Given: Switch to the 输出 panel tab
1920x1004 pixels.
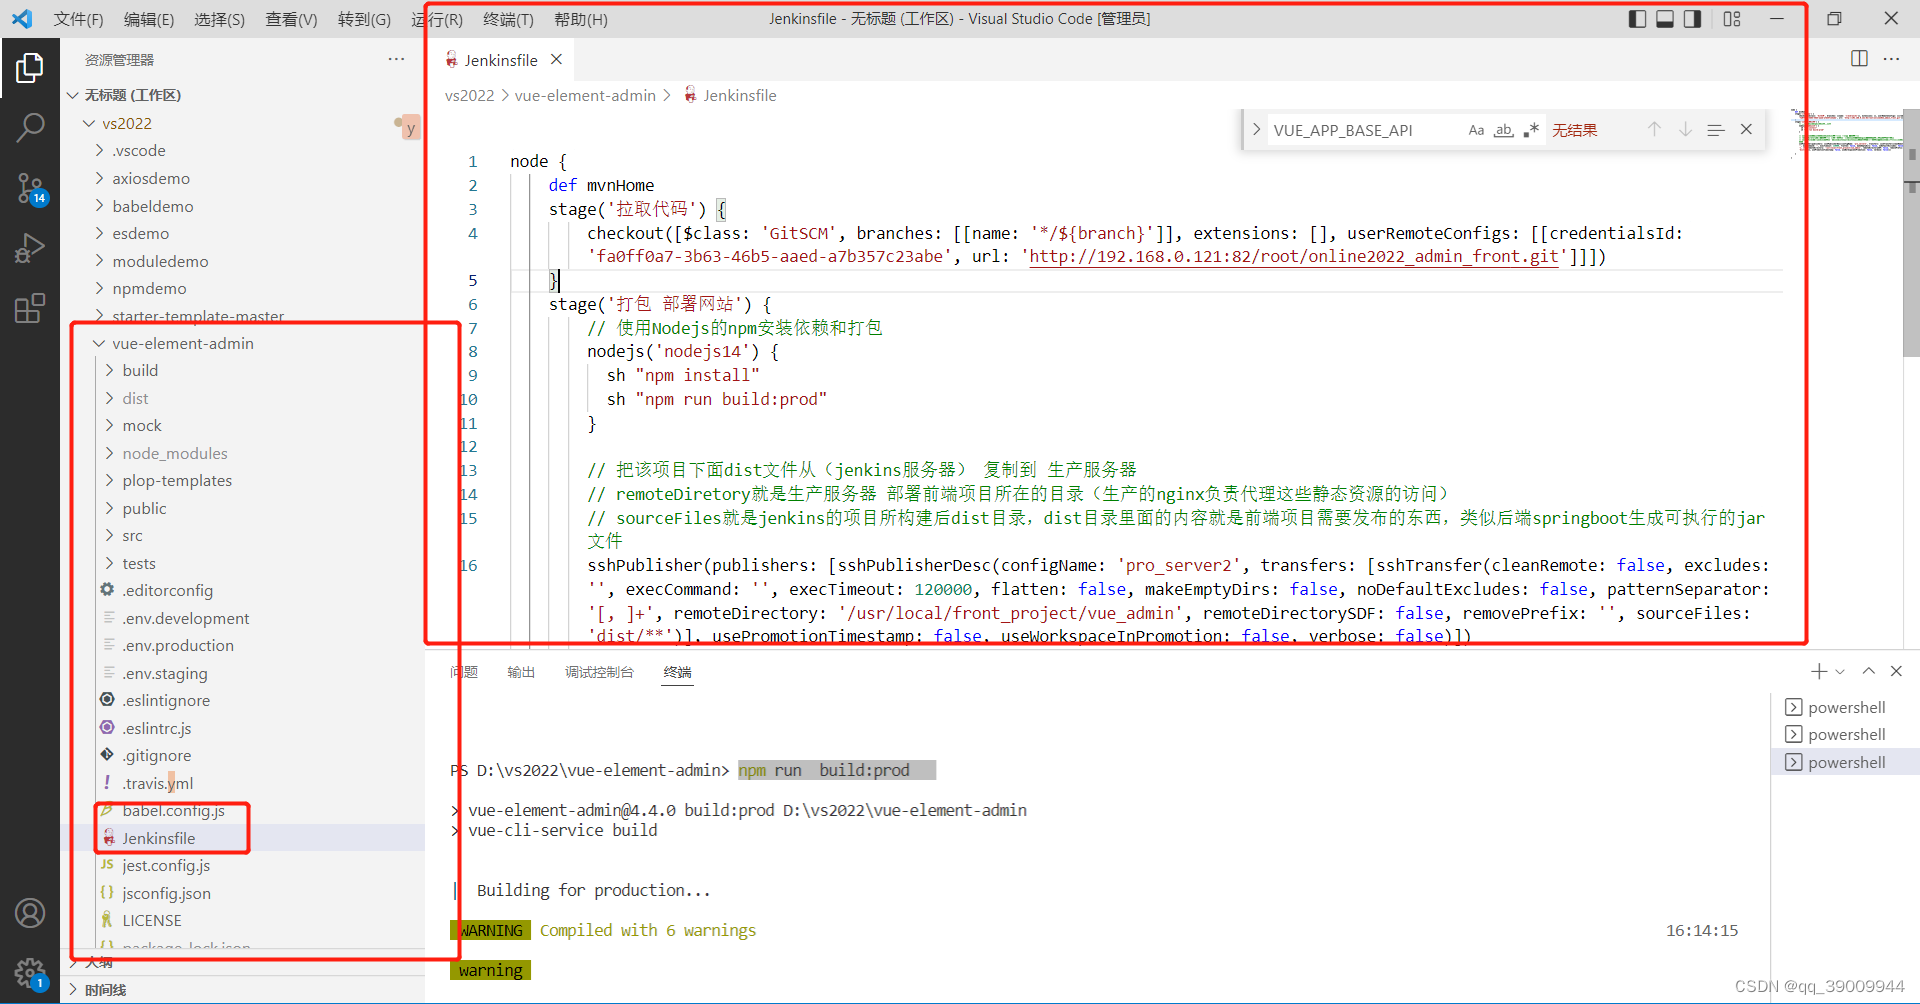Looking at the screenshot, I should tap(521, 672).
